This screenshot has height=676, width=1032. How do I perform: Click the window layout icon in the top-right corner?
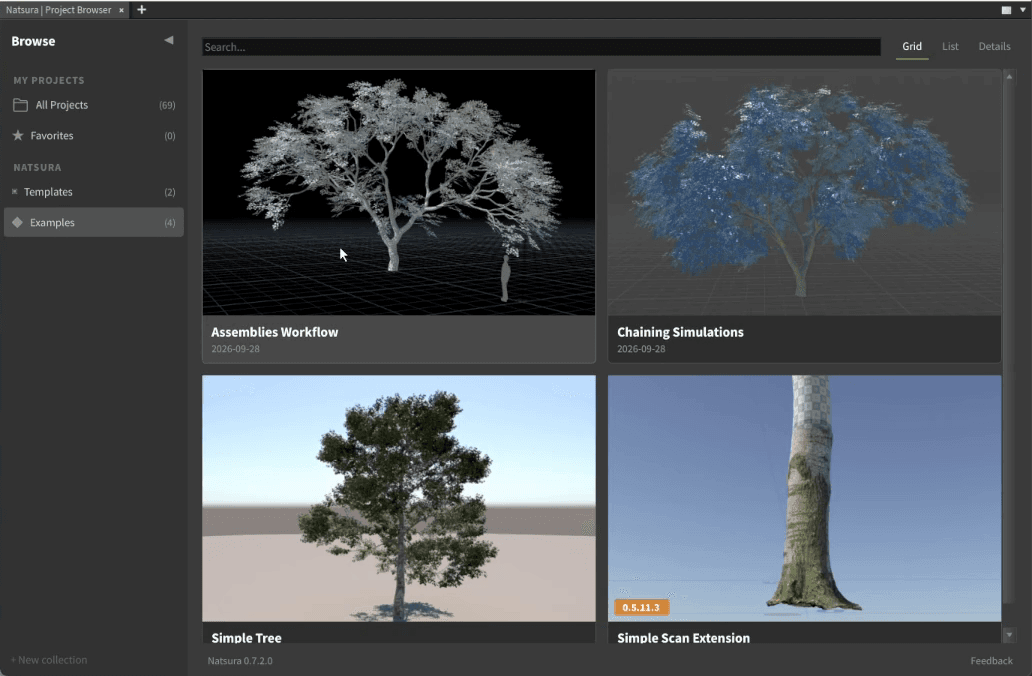click(x=1006, y=10)
